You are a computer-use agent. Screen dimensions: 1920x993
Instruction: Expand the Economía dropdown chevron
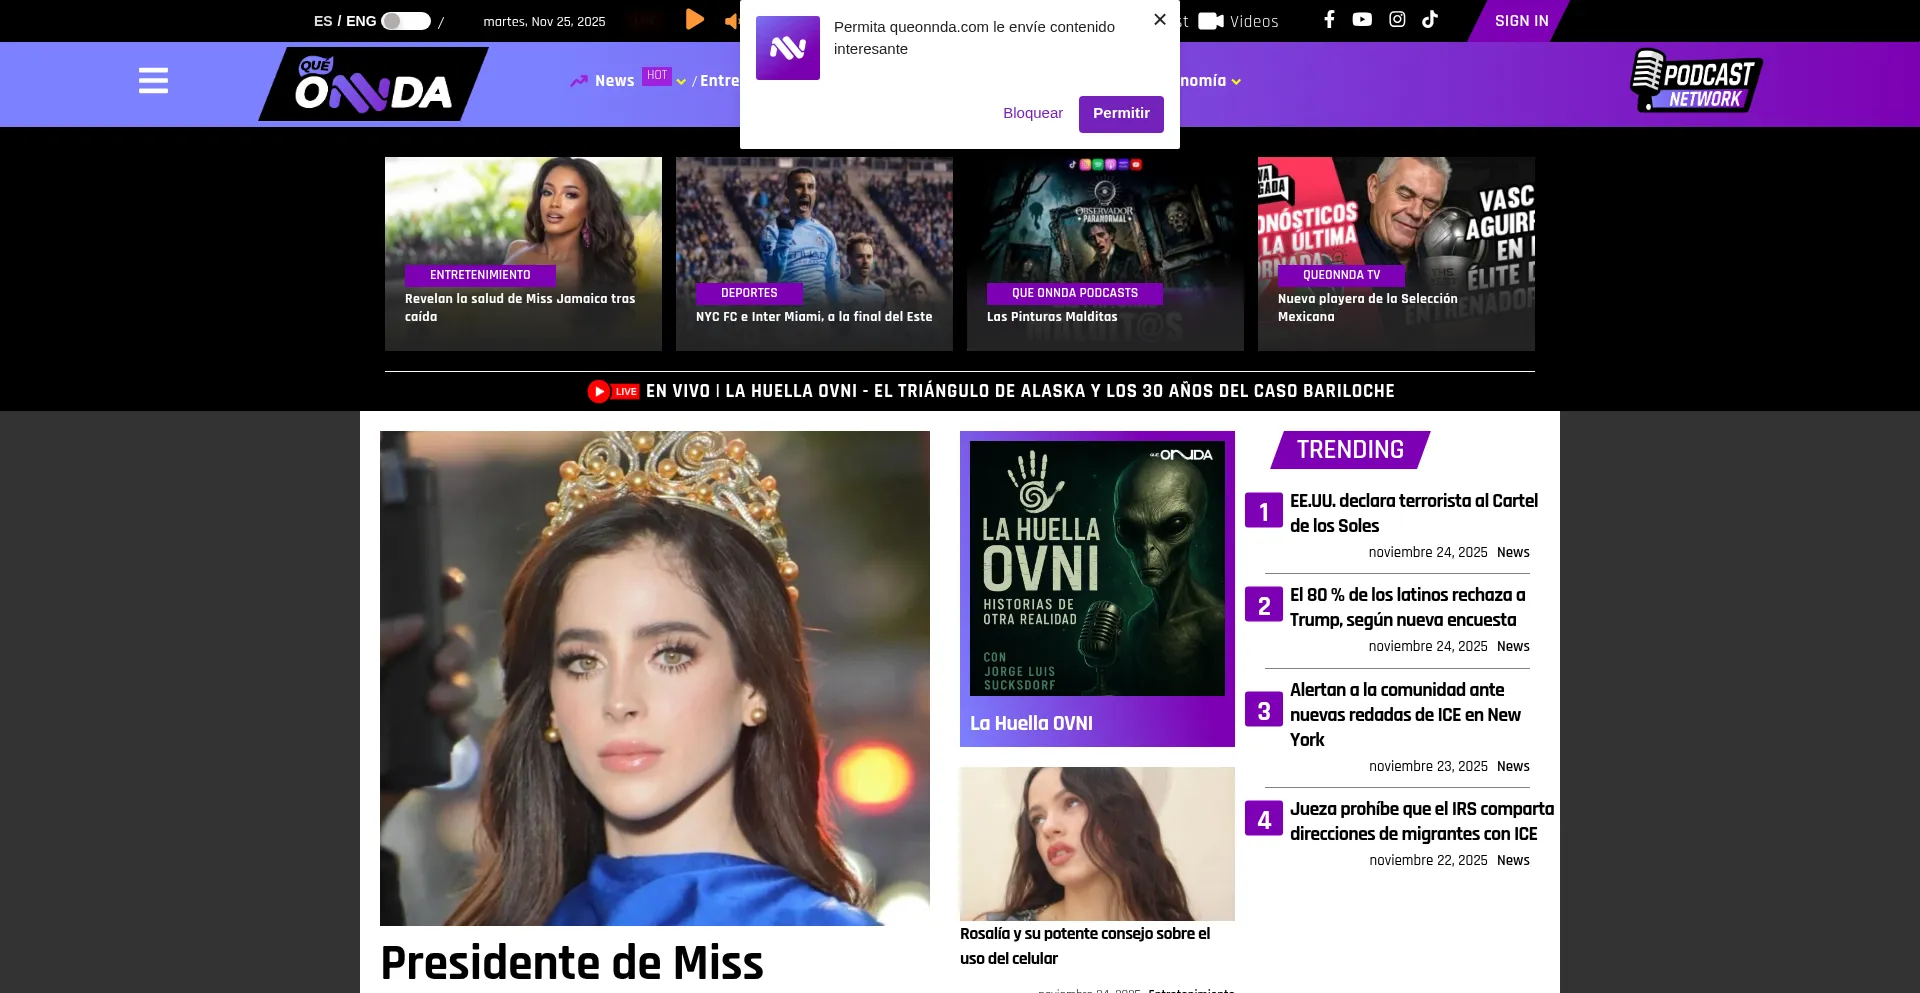[1237, 82]
